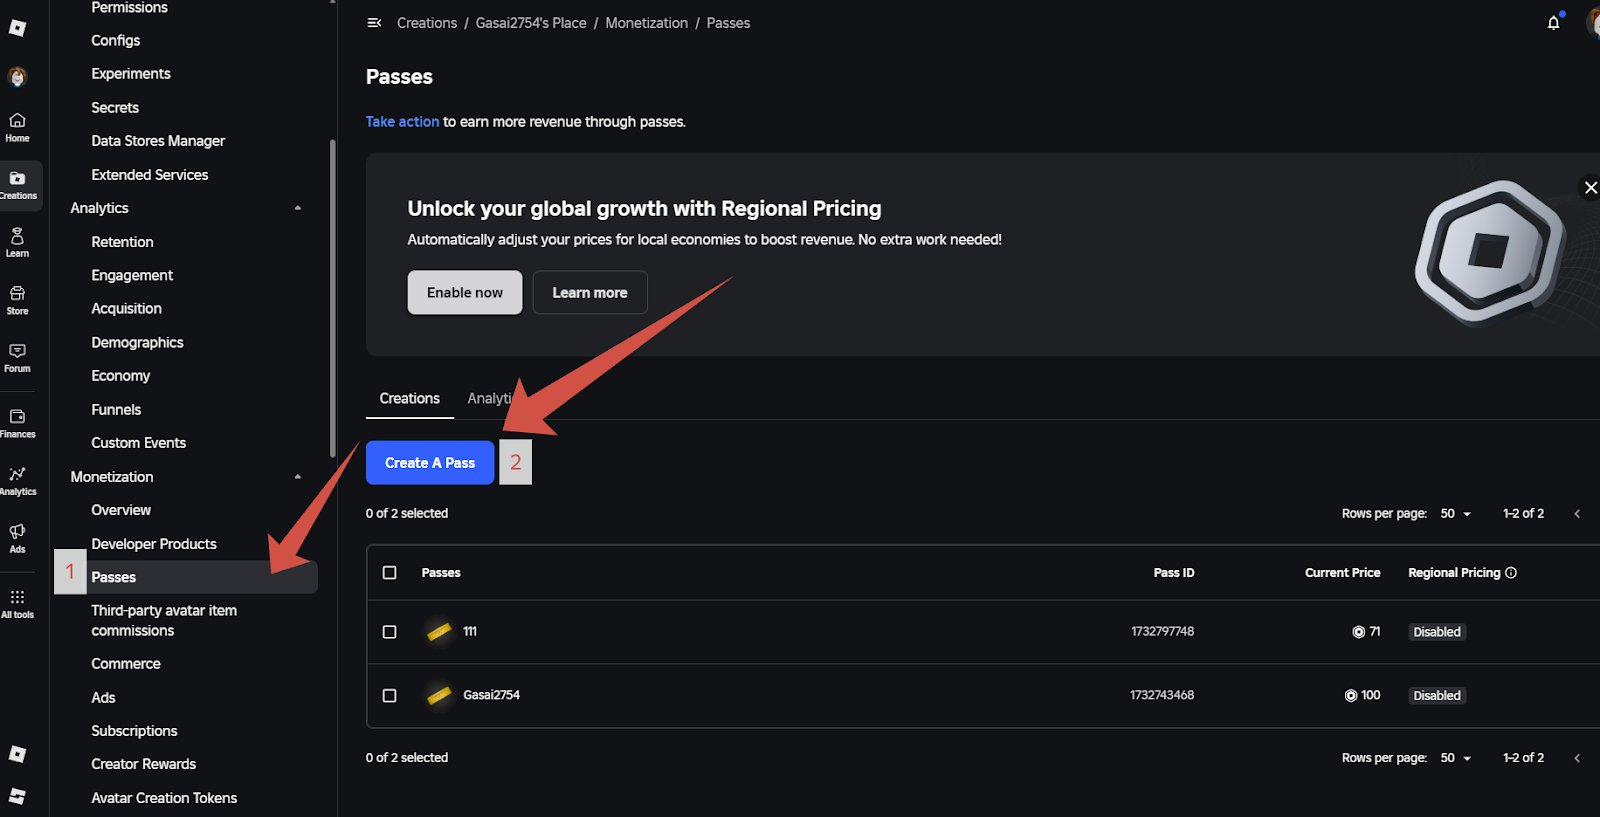Go to the Store icon
Image resolution: width=1600 pixels, height=817 pixels.
[17, 300]
